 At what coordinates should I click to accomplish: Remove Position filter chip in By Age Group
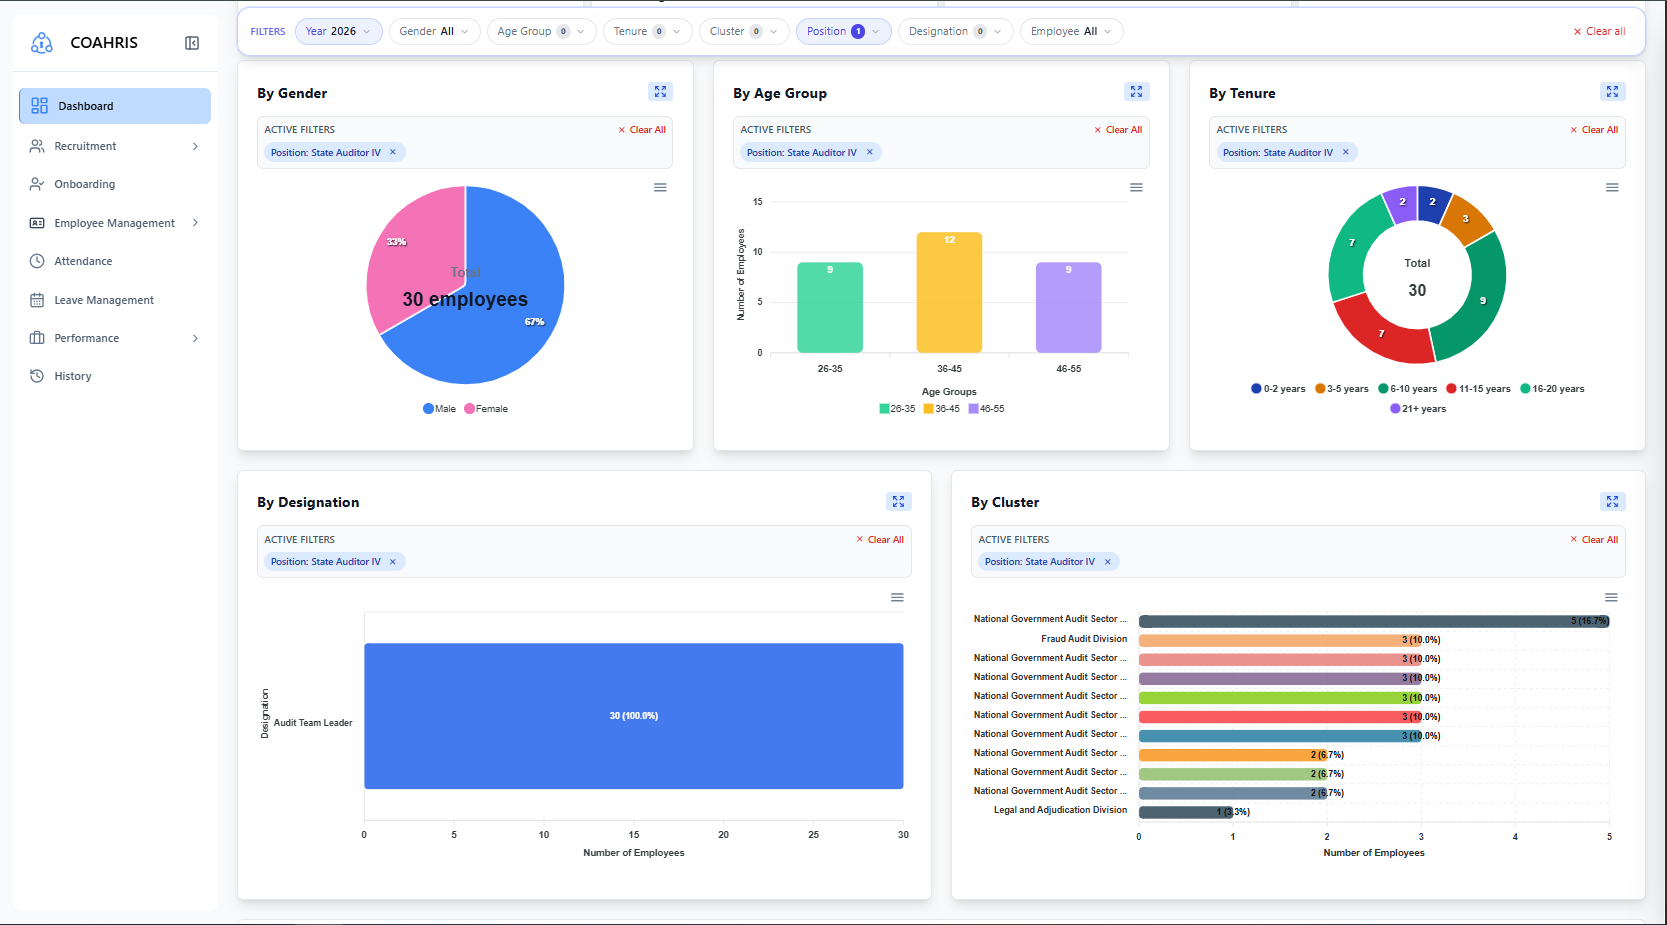(x=869, y=153)
